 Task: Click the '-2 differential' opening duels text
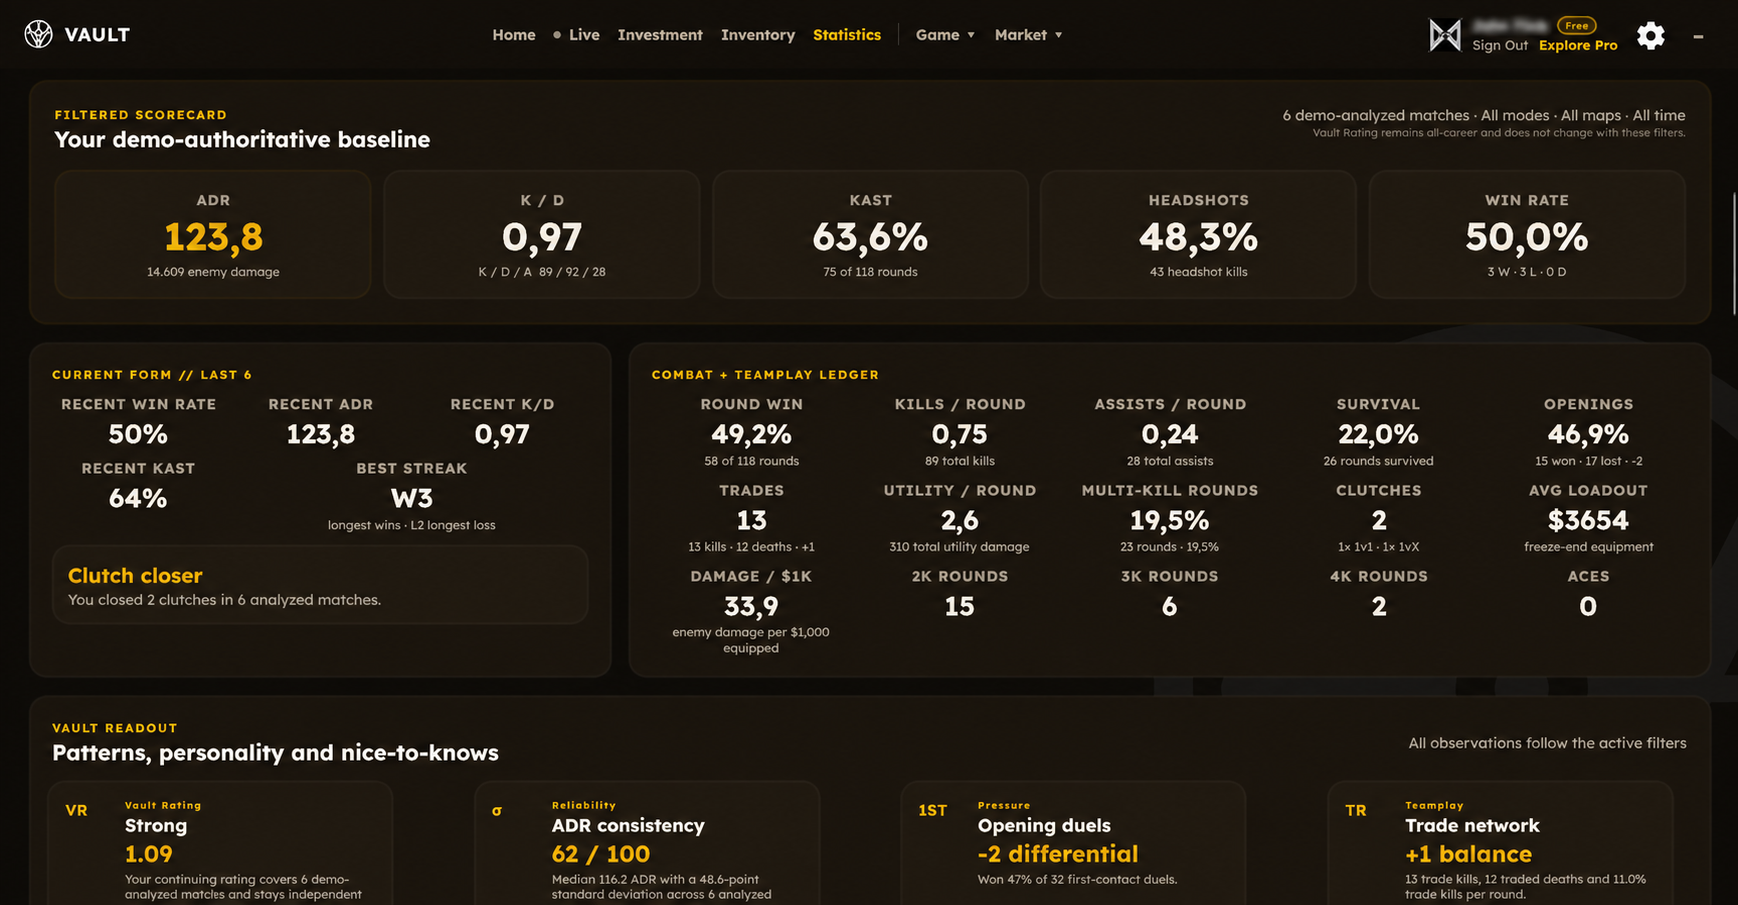pos(1058,854)
